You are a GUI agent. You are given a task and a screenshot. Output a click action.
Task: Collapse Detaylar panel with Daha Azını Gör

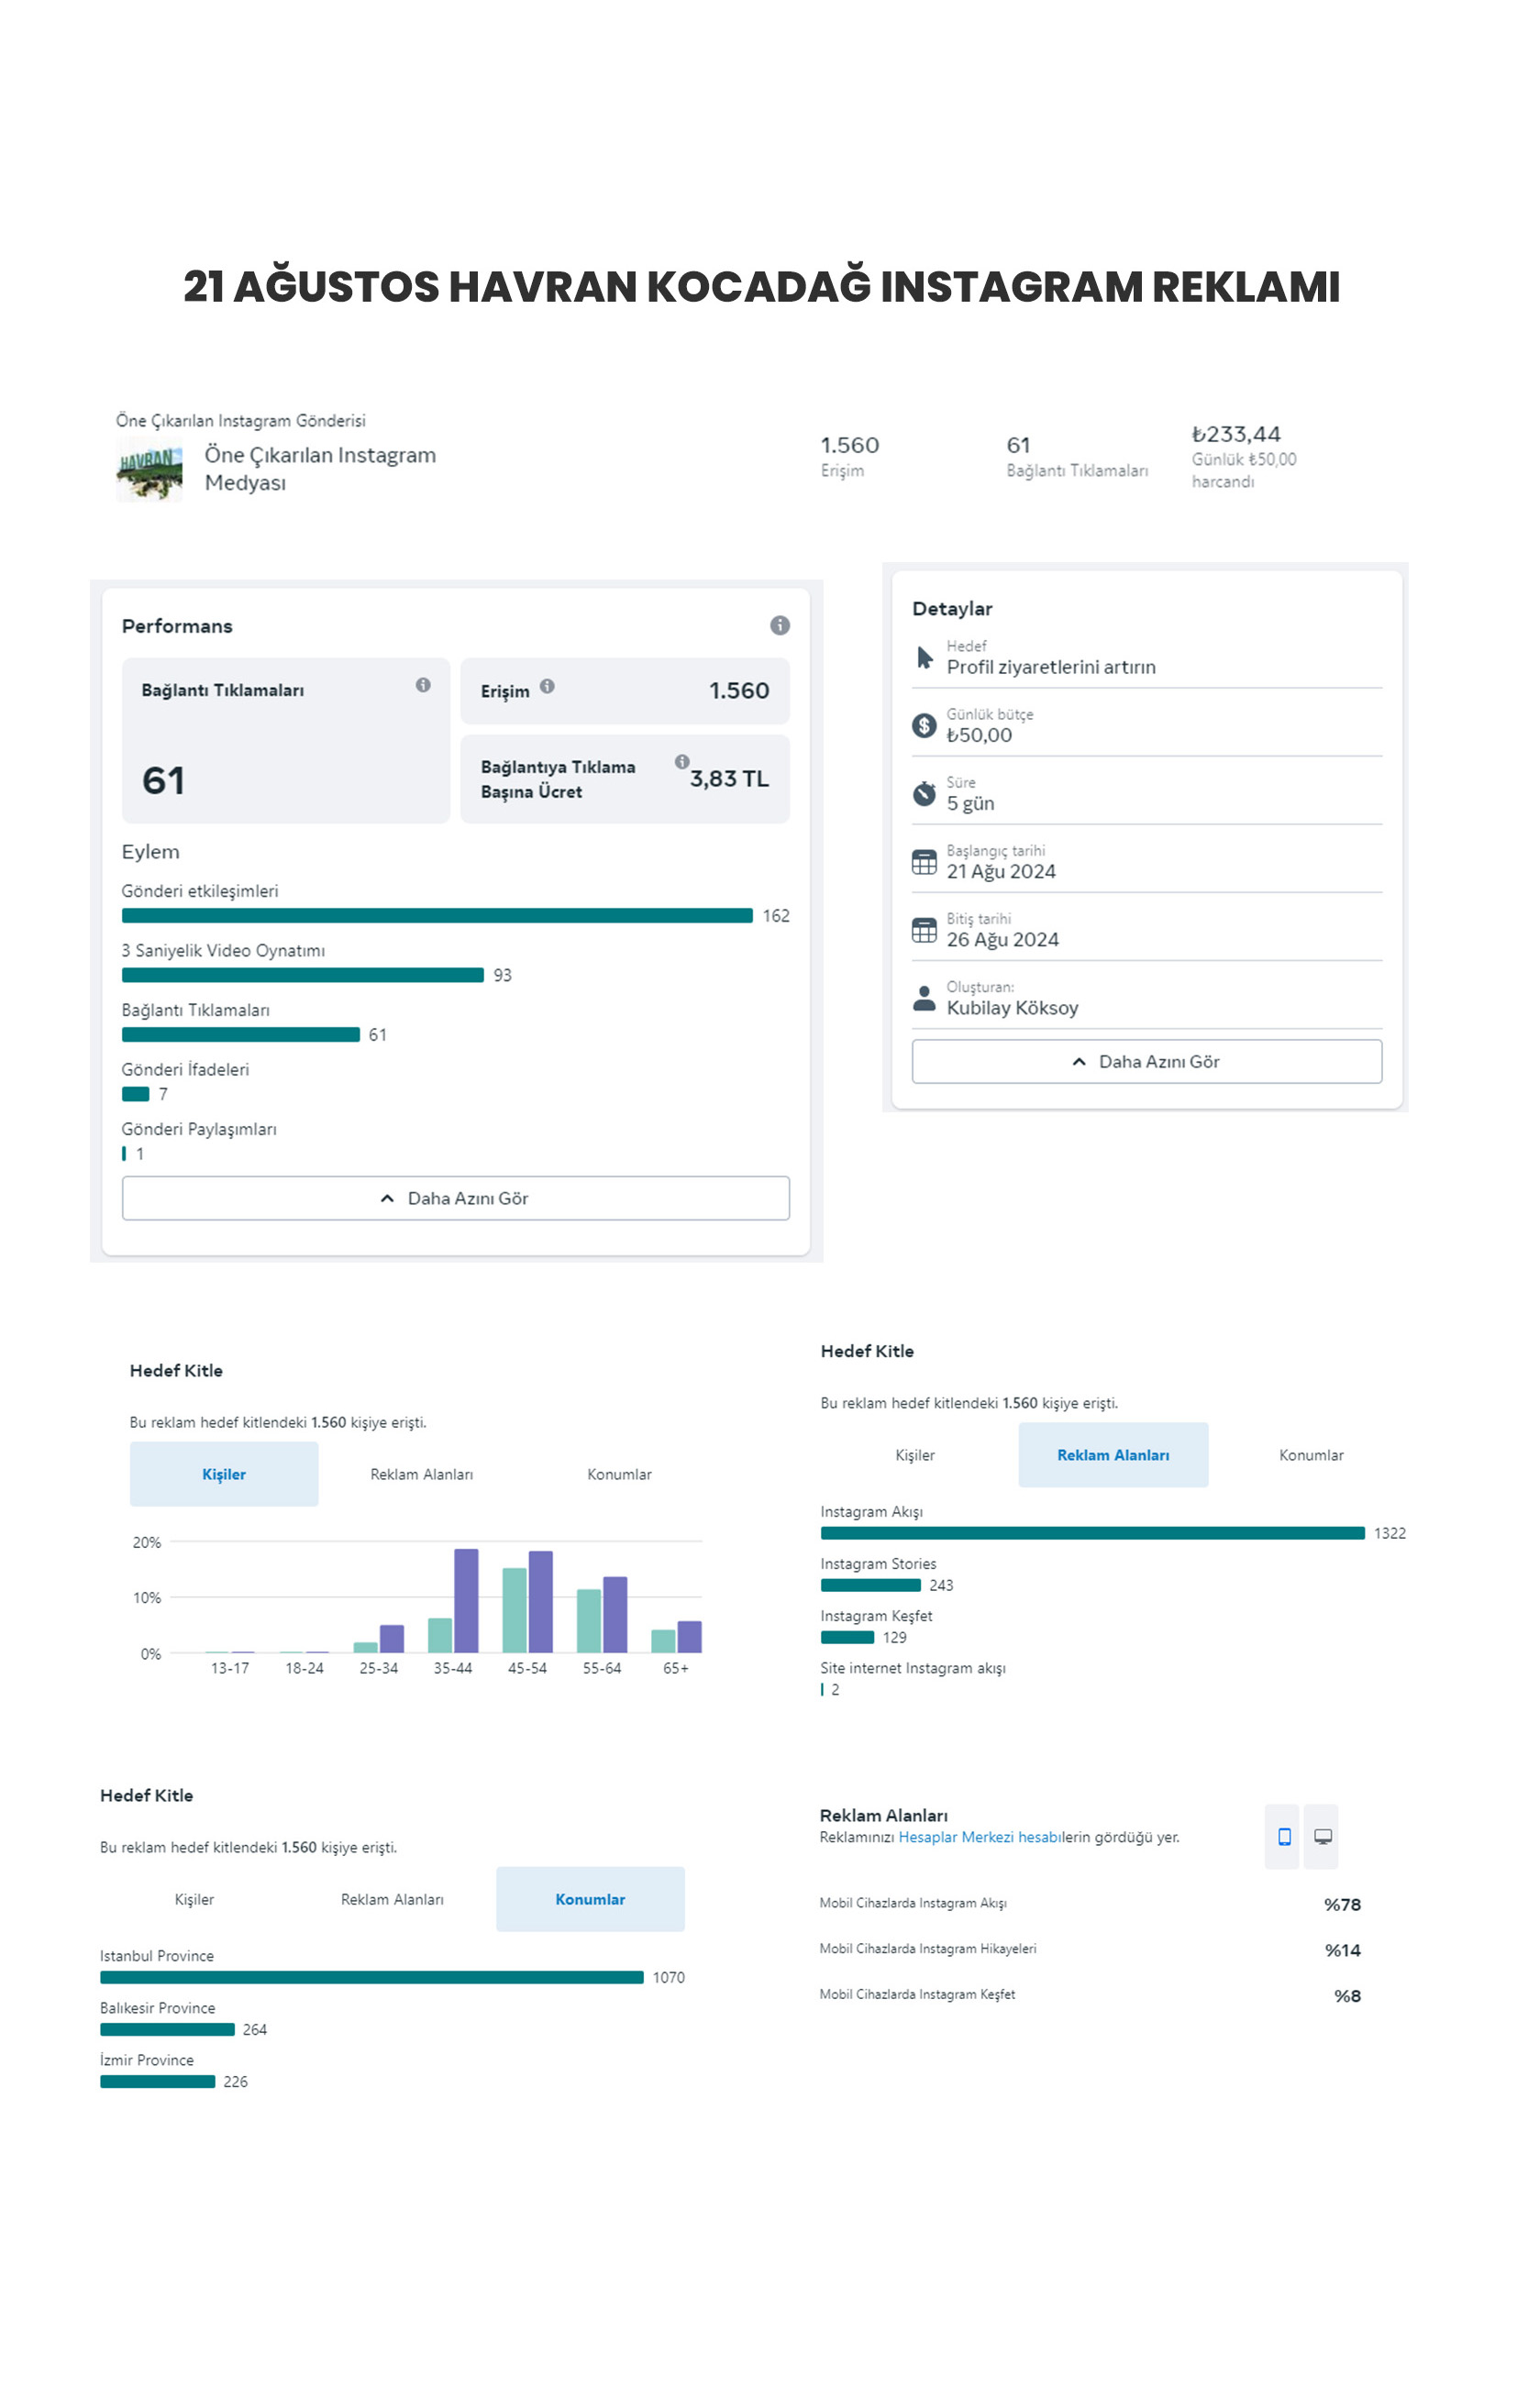1146,1061
